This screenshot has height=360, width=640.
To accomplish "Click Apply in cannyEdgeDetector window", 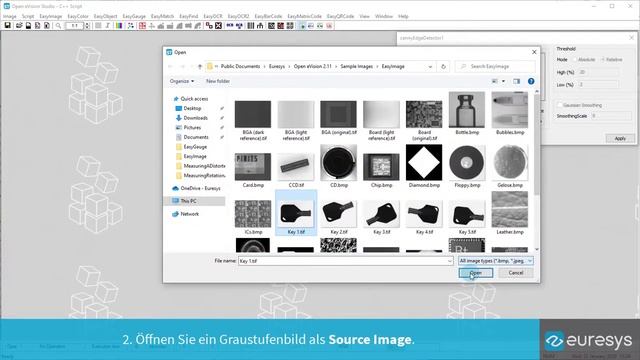I will pos(620,138).
